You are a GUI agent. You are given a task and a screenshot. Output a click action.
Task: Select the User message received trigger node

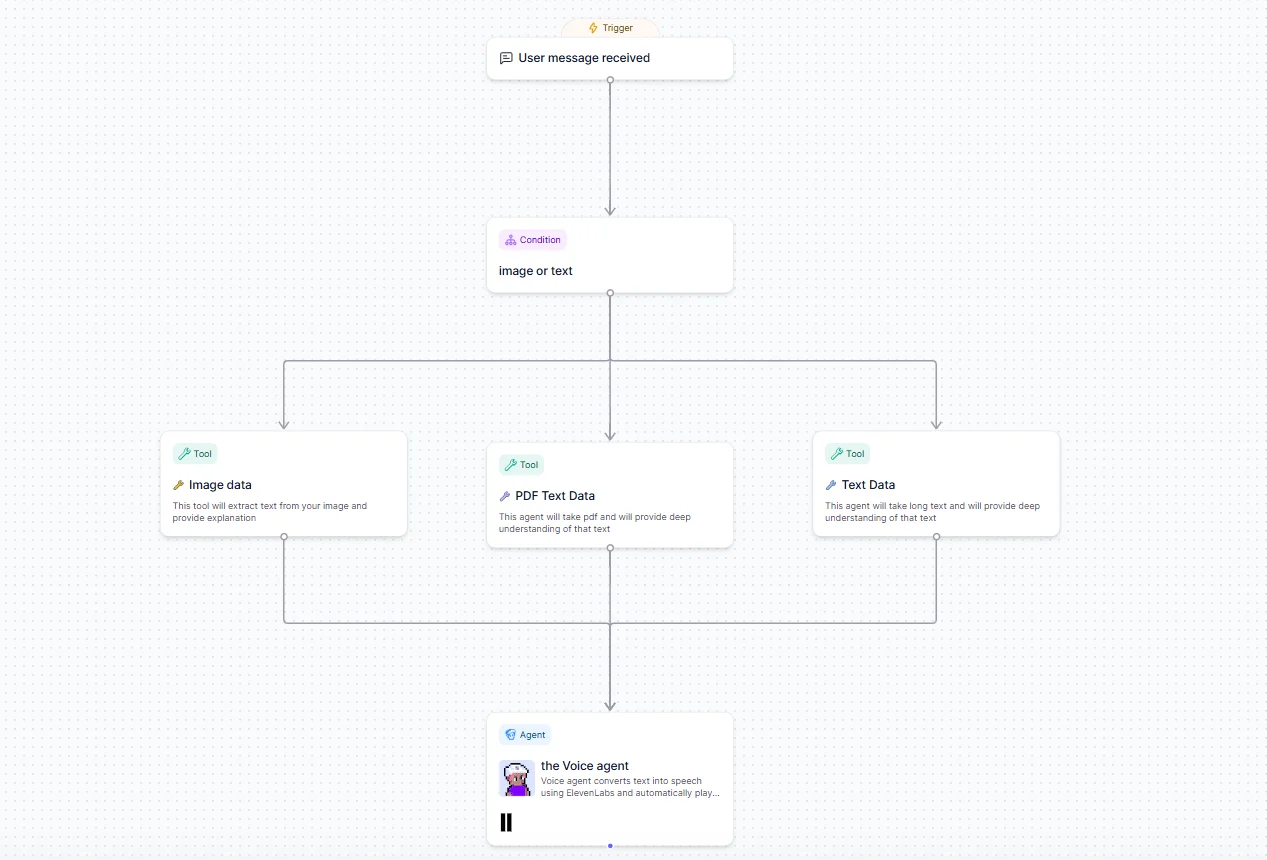click(x=584, y=58)
